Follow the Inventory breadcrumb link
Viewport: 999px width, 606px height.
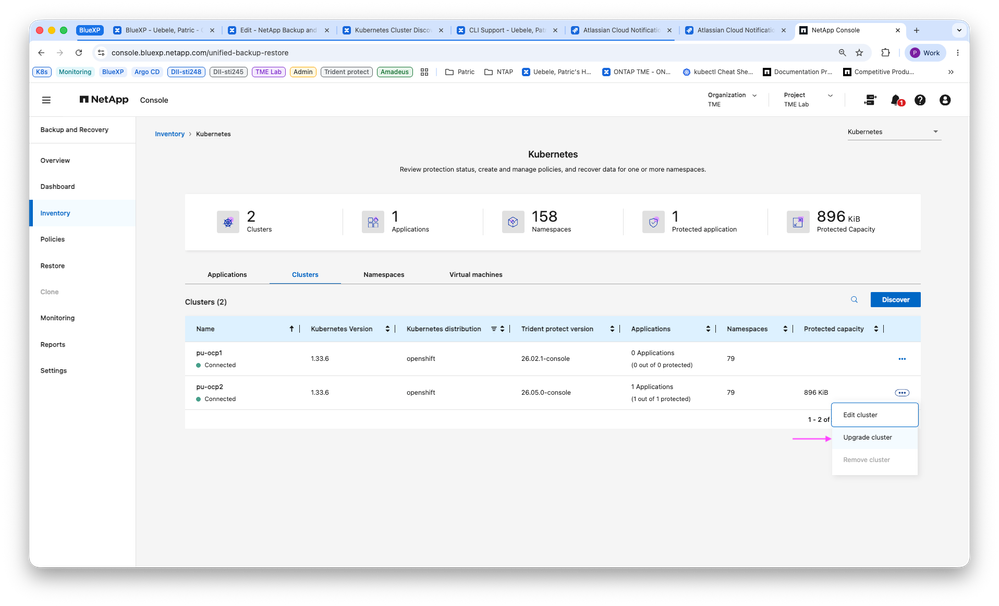[x=169, y=134]
